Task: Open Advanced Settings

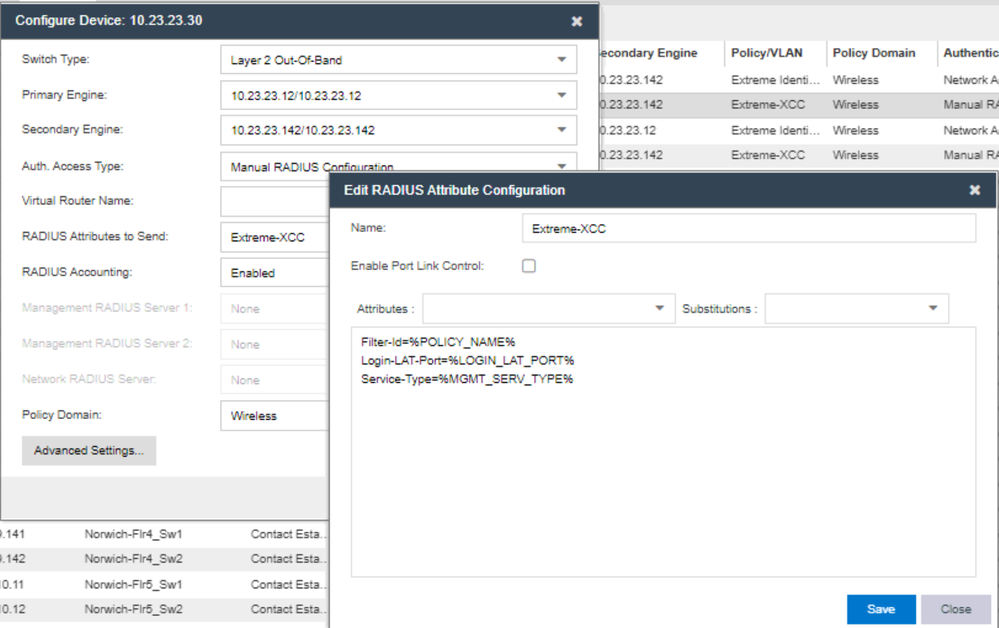Action: point(89,451)
